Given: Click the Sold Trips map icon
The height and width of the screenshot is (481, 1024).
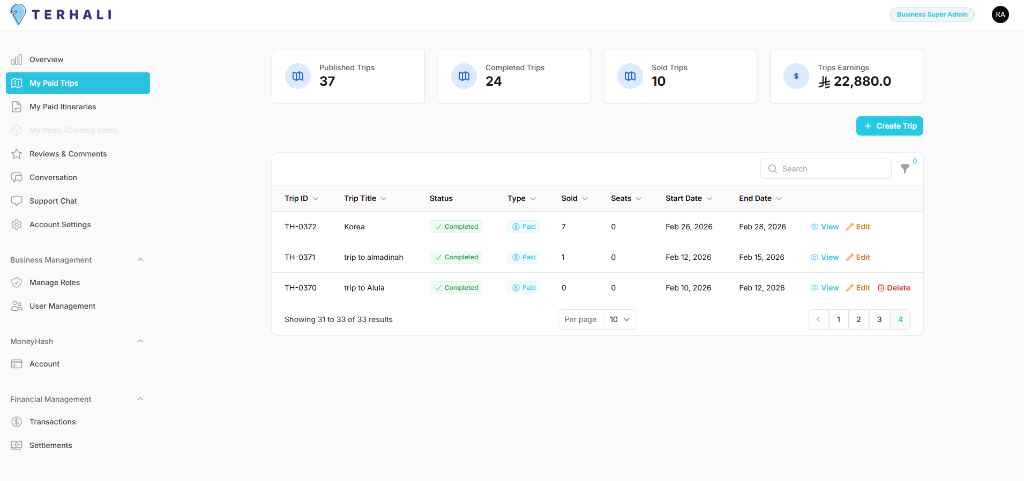Looking at the screenshot, I should [629, 76].
